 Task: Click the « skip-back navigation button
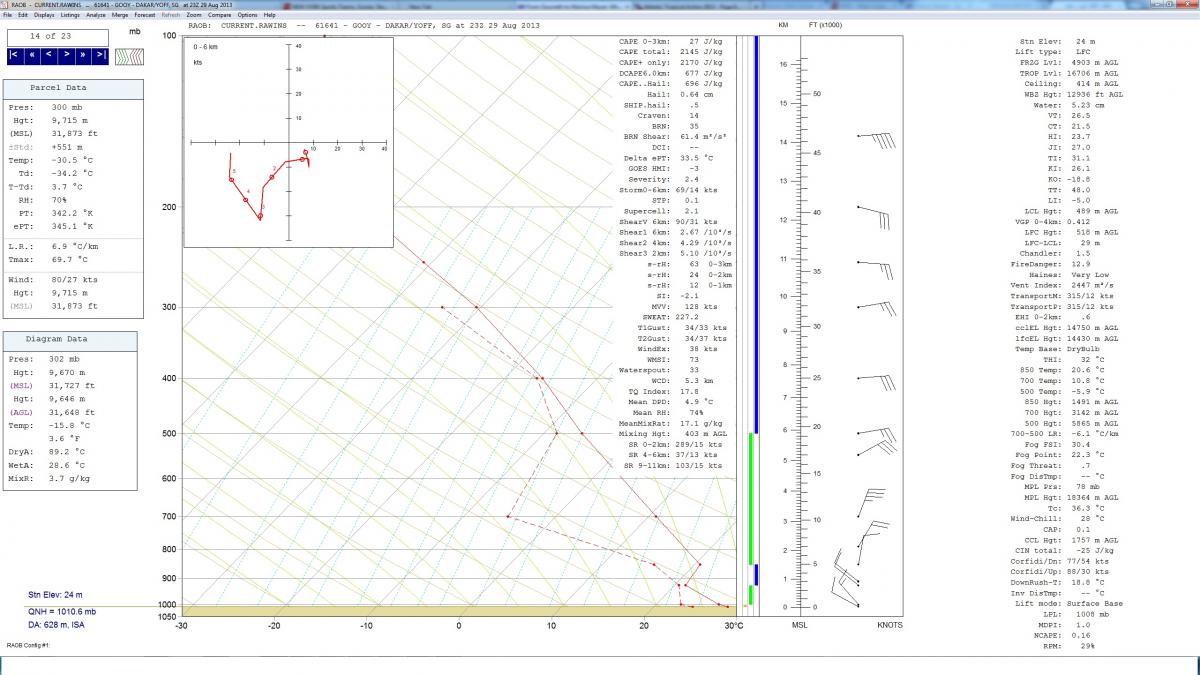(33, 56)
